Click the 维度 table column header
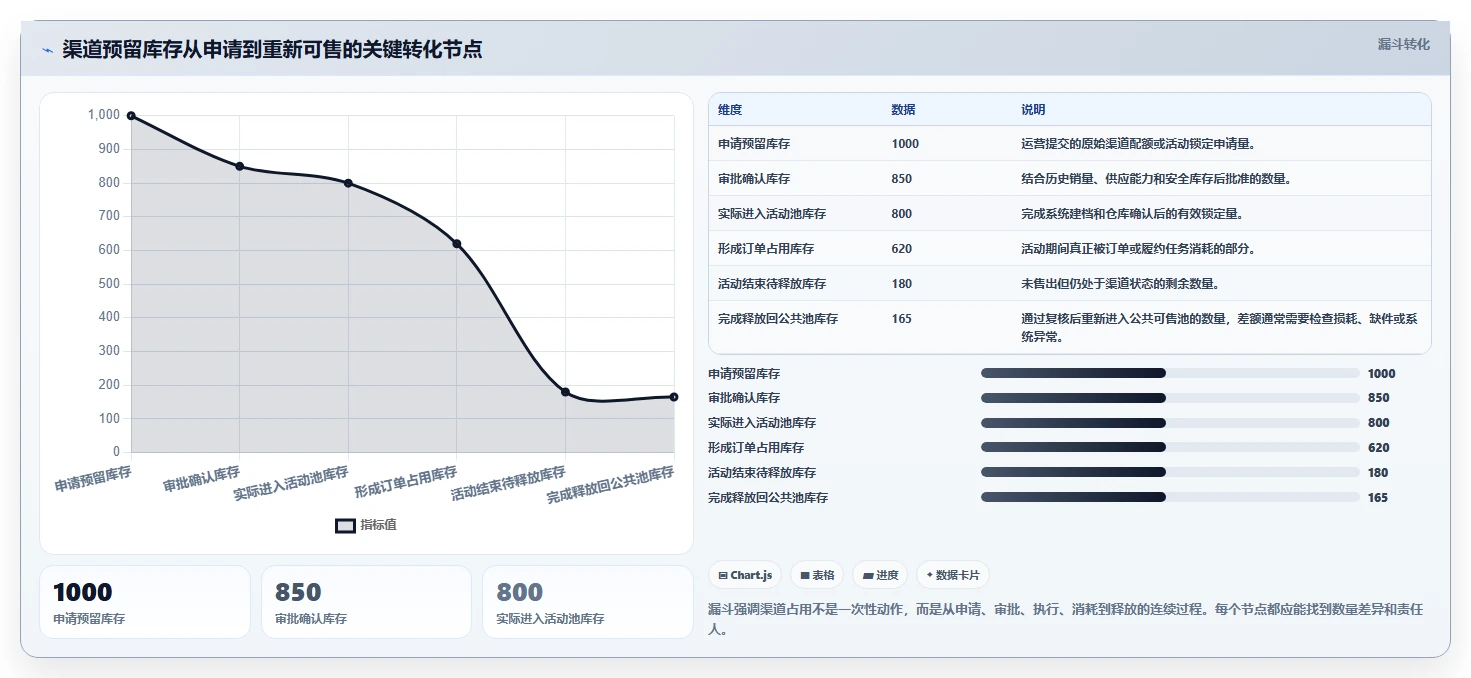The width and height of the screenshot is (1471, 678). click(730, 110)
